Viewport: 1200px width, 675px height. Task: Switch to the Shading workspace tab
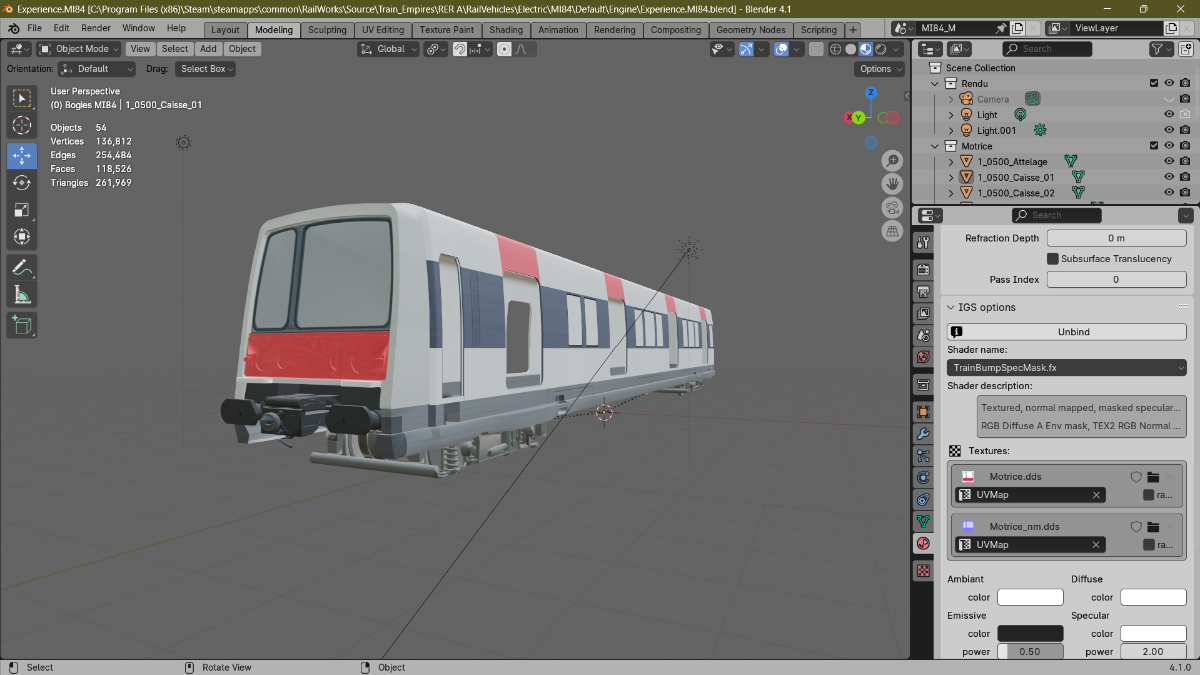[x=506, y=30]
